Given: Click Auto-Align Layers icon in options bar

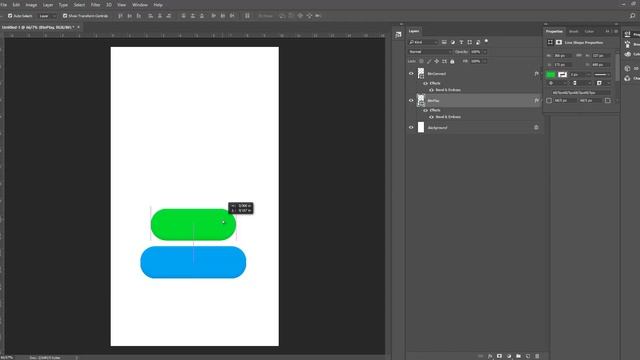Looking at the screenshot, I should 247,16.
